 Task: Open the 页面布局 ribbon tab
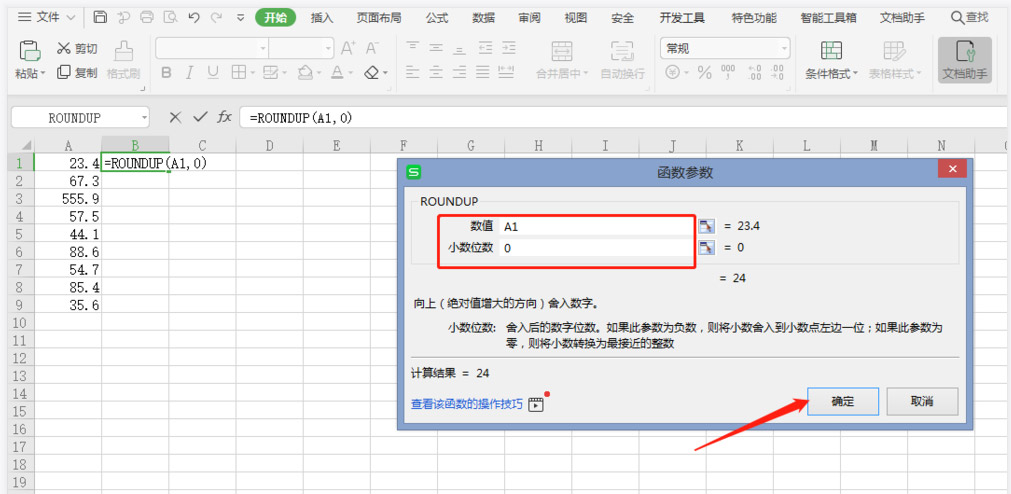point(379,17)
